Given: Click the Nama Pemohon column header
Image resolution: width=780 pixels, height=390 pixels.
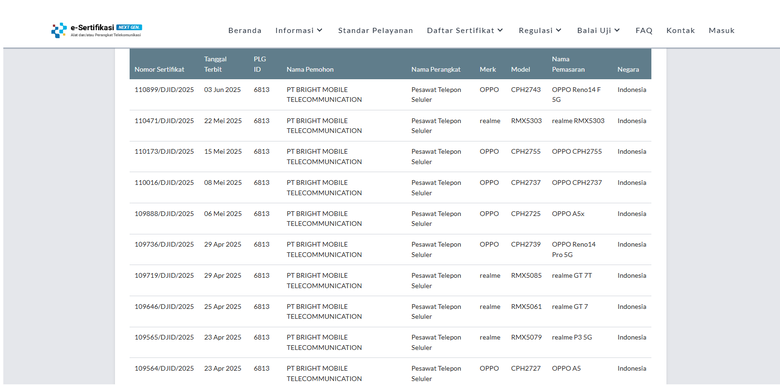Looking at the screenshot, I should pos(310,70).
